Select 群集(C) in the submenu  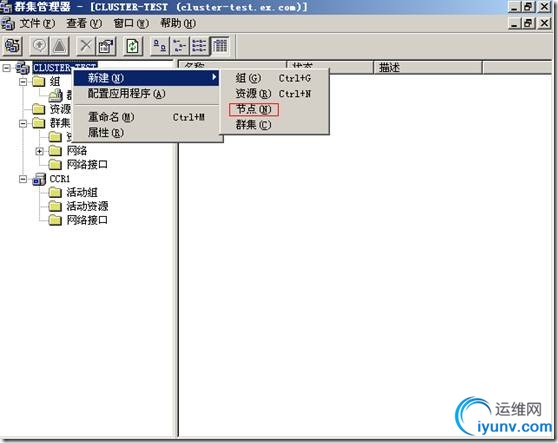(x=274, y=125)
